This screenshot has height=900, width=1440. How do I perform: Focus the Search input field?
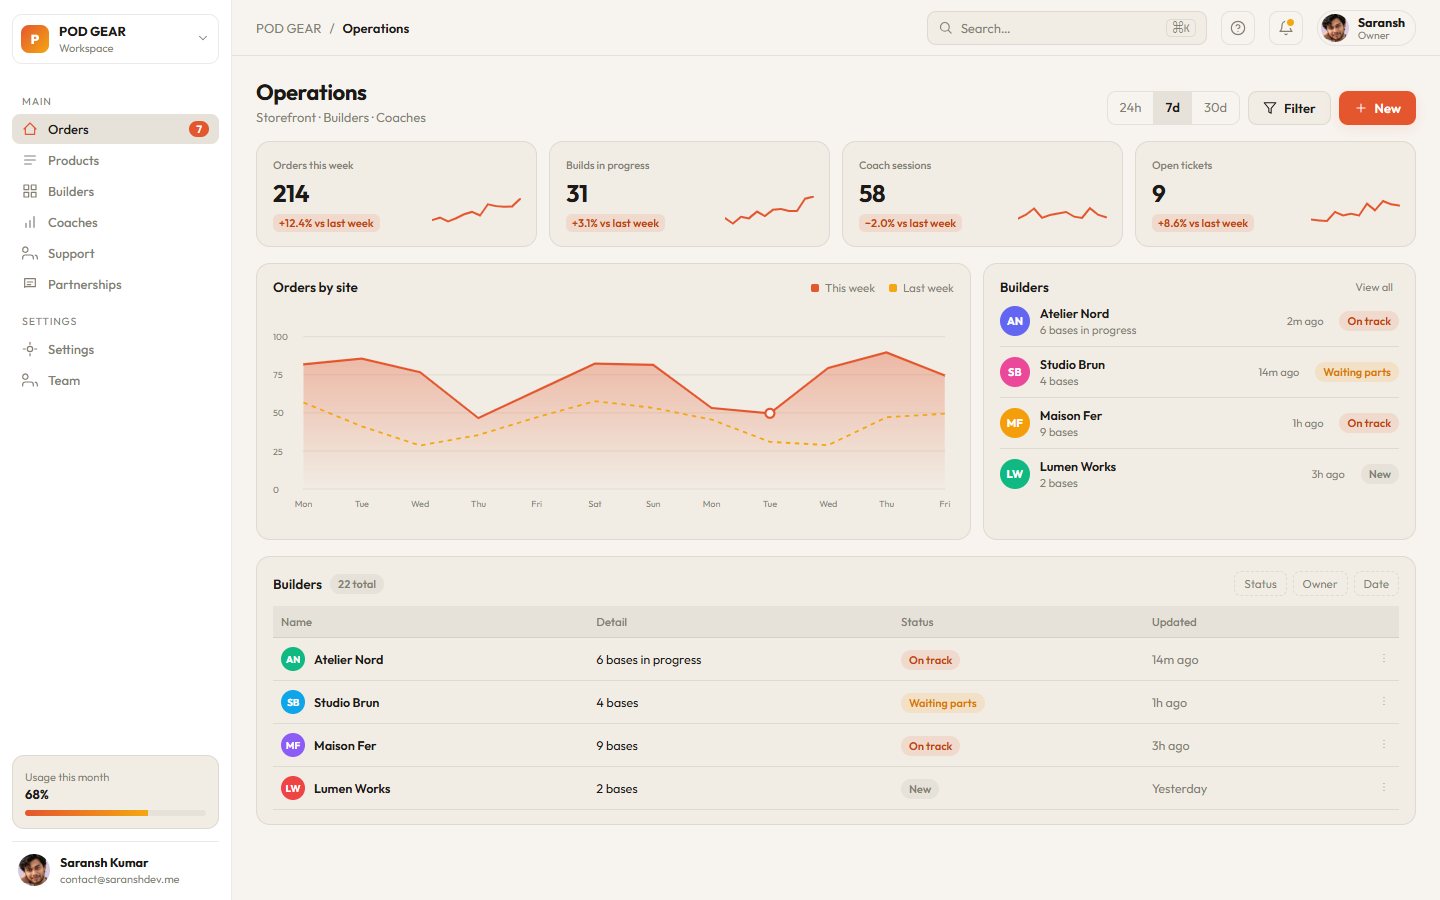(x=1067, y=28)
